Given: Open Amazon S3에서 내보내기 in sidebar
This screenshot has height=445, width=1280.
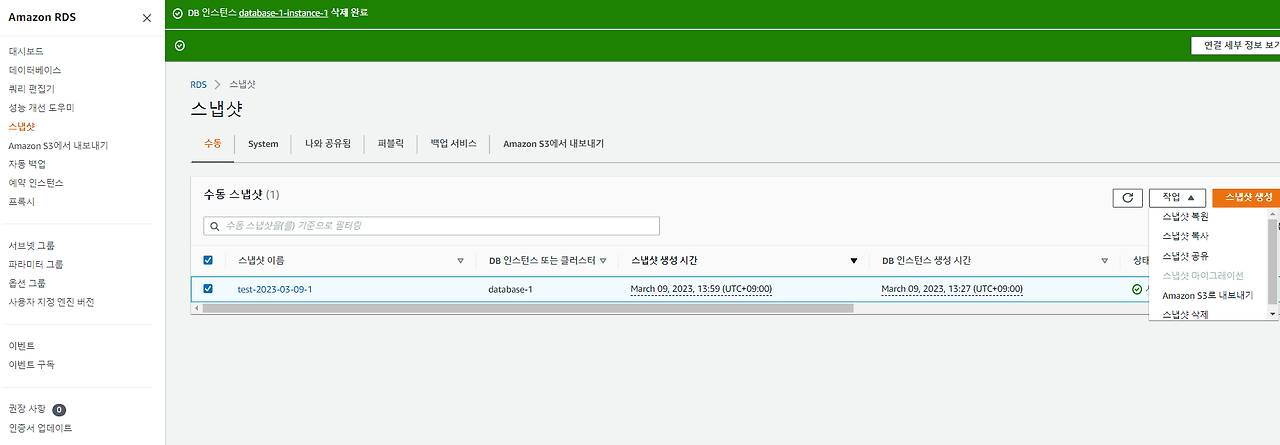Looking at the screenshot, I should (58, 146).
